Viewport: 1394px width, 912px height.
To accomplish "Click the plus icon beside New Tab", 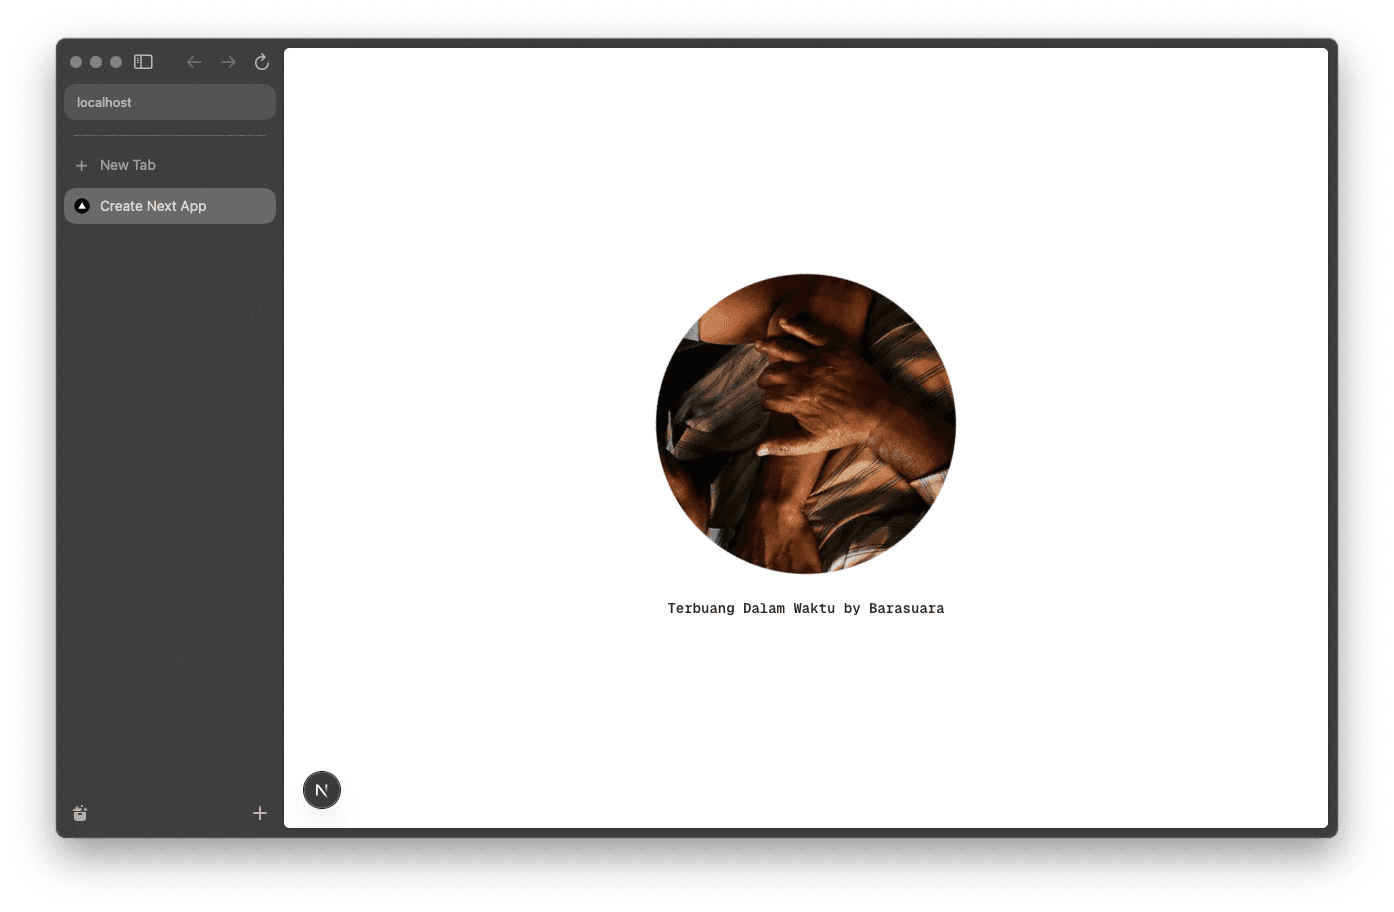I will [x=82, y=165].
